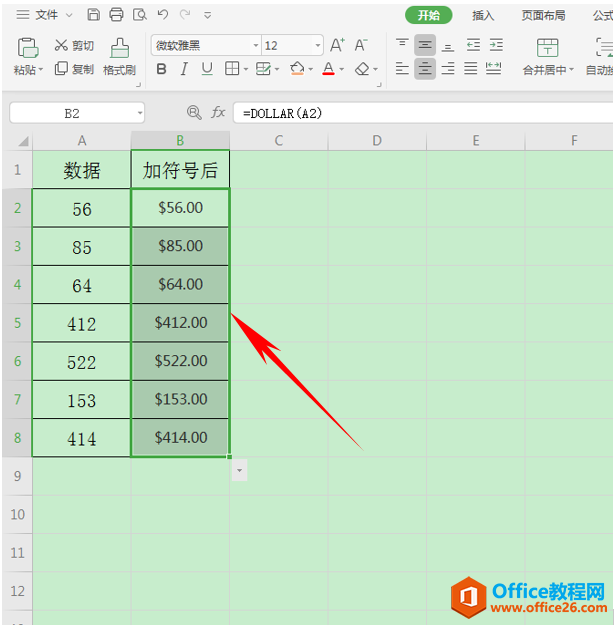Select cell A6 with value 522
The height and width of the screenshot is (625, 614).
[82, 362]
